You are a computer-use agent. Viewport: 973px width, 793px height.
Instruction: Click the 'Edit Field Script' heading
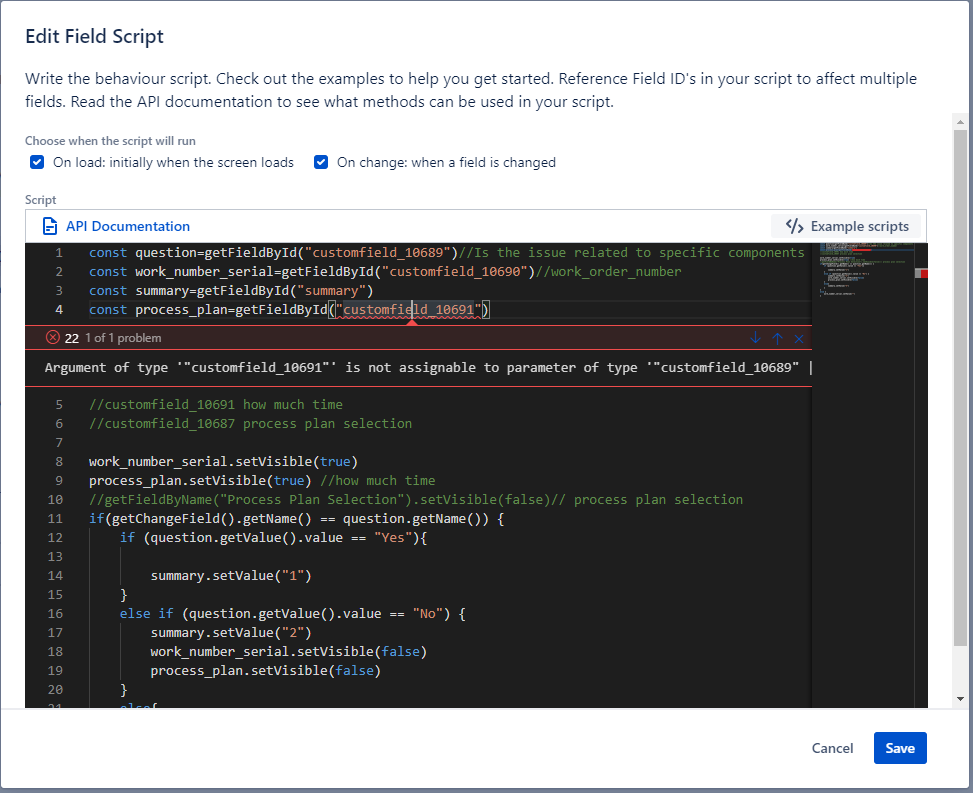pyautogui.click(x=94, y=36)
